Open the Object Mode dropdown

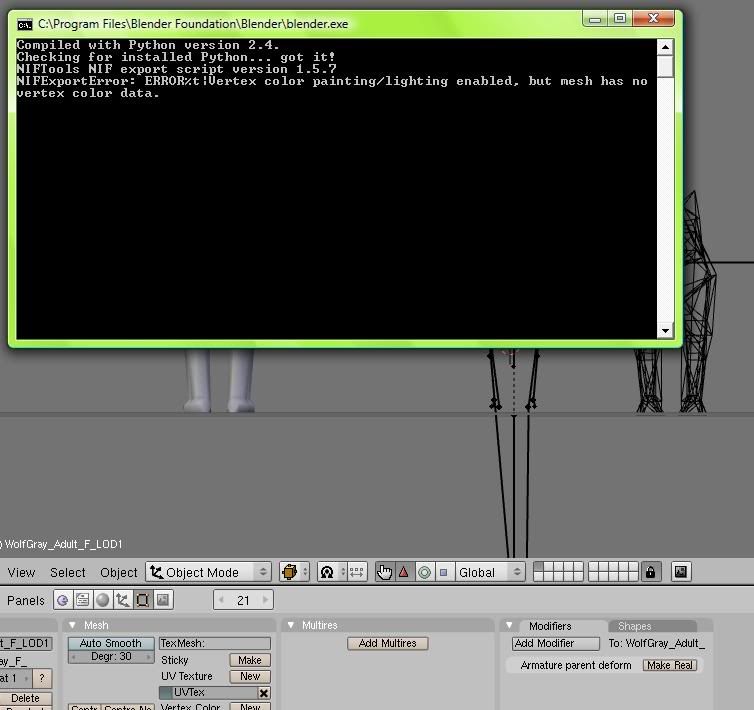tap(209, 572)
